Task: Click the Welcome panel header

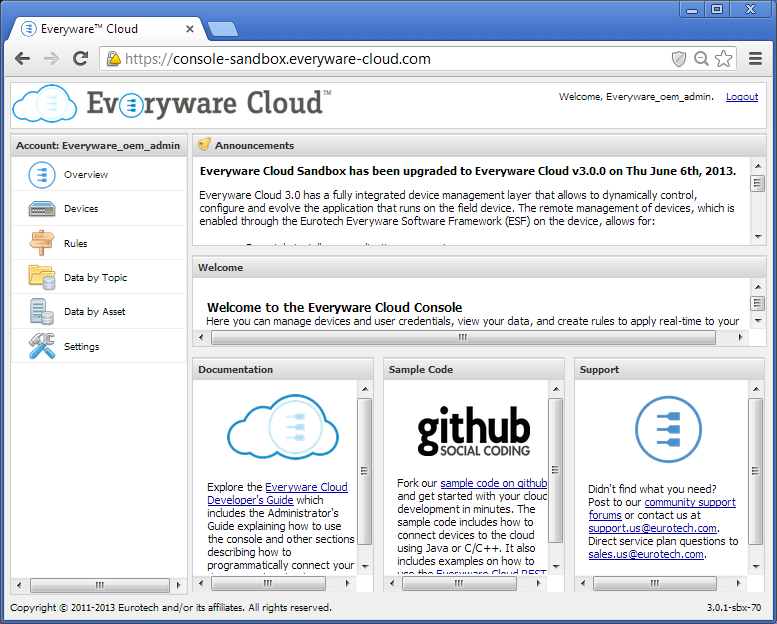Action: click(x=479, y=267)
